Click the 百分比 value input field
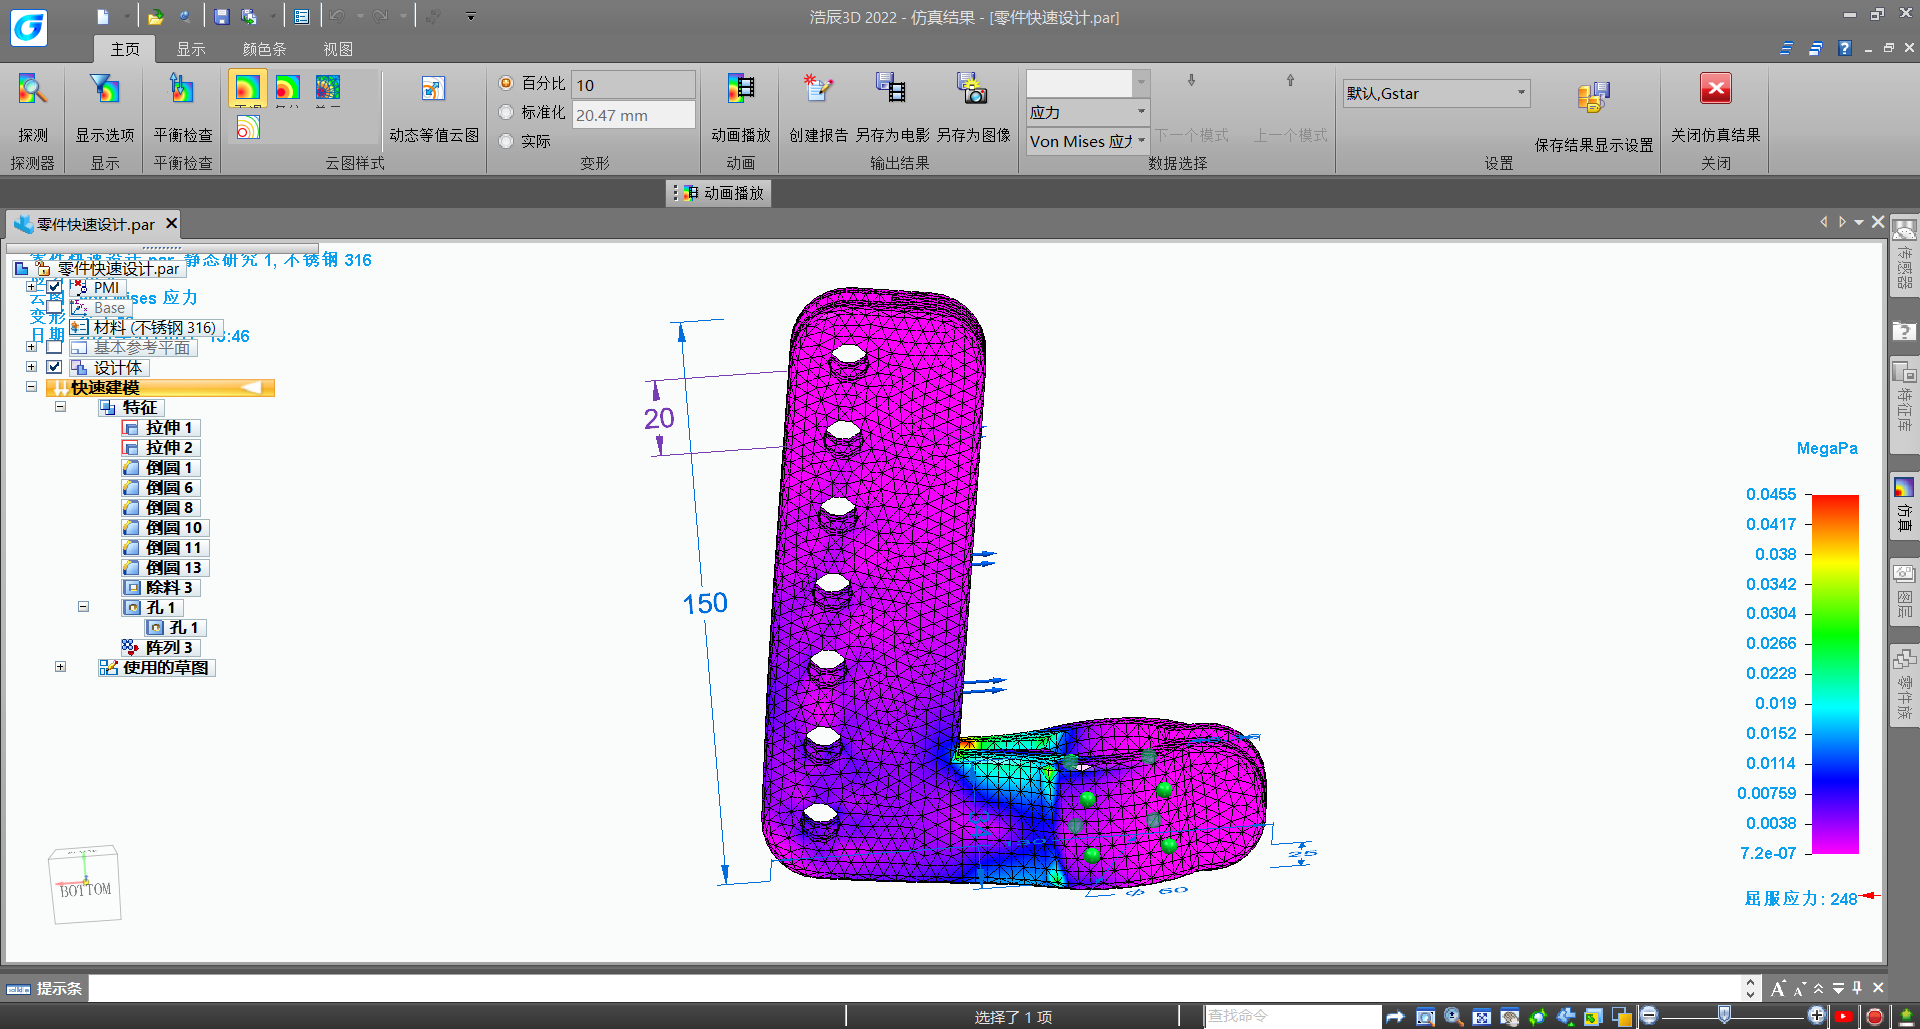Image resolution: width=1920 pixels, height=1029 pixels. (633, 84)
